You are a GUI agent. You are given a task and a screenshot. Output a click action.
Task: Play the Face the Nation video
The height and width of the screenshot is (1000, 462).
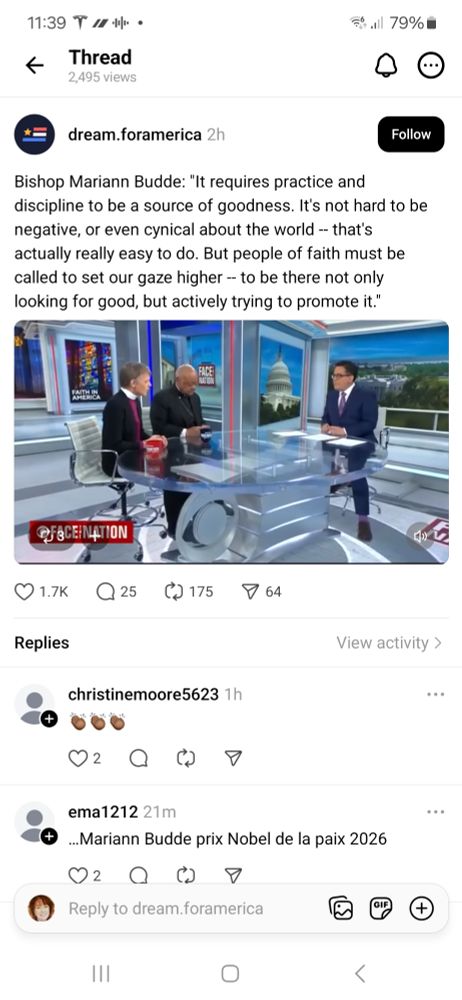pos(231,442)
